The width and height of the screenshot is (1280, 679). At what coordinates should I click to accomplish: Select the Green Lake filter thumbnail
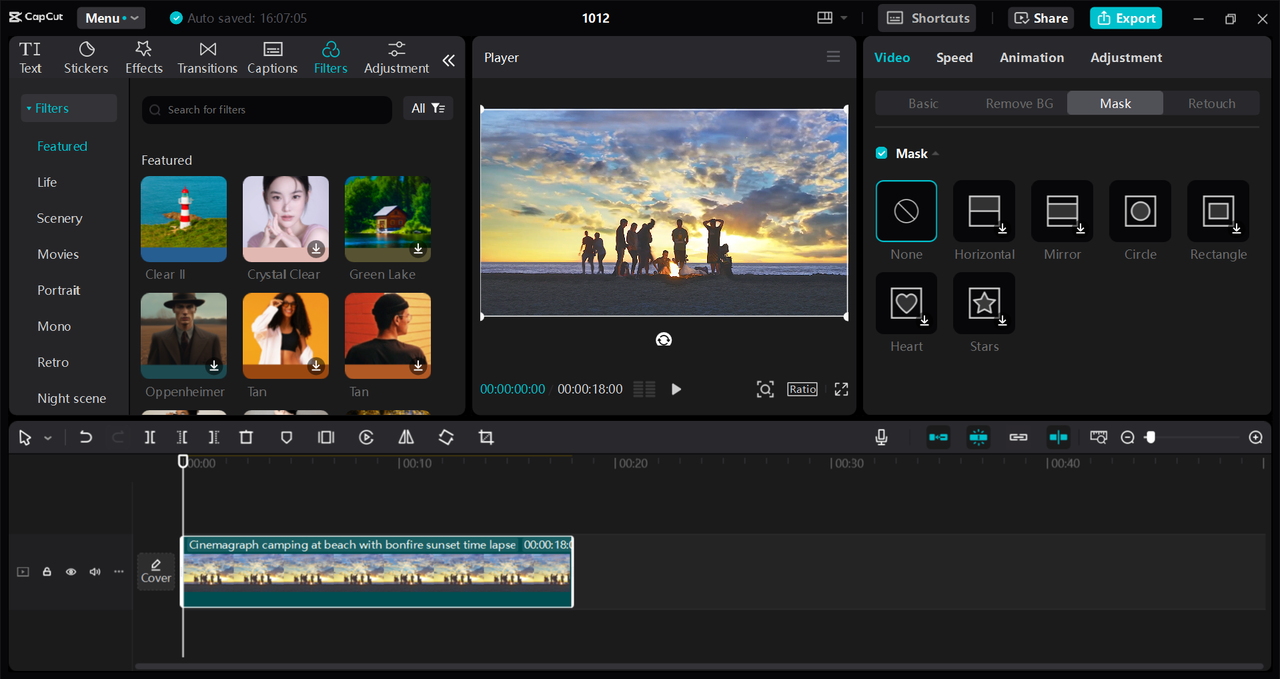pos(388,220)
